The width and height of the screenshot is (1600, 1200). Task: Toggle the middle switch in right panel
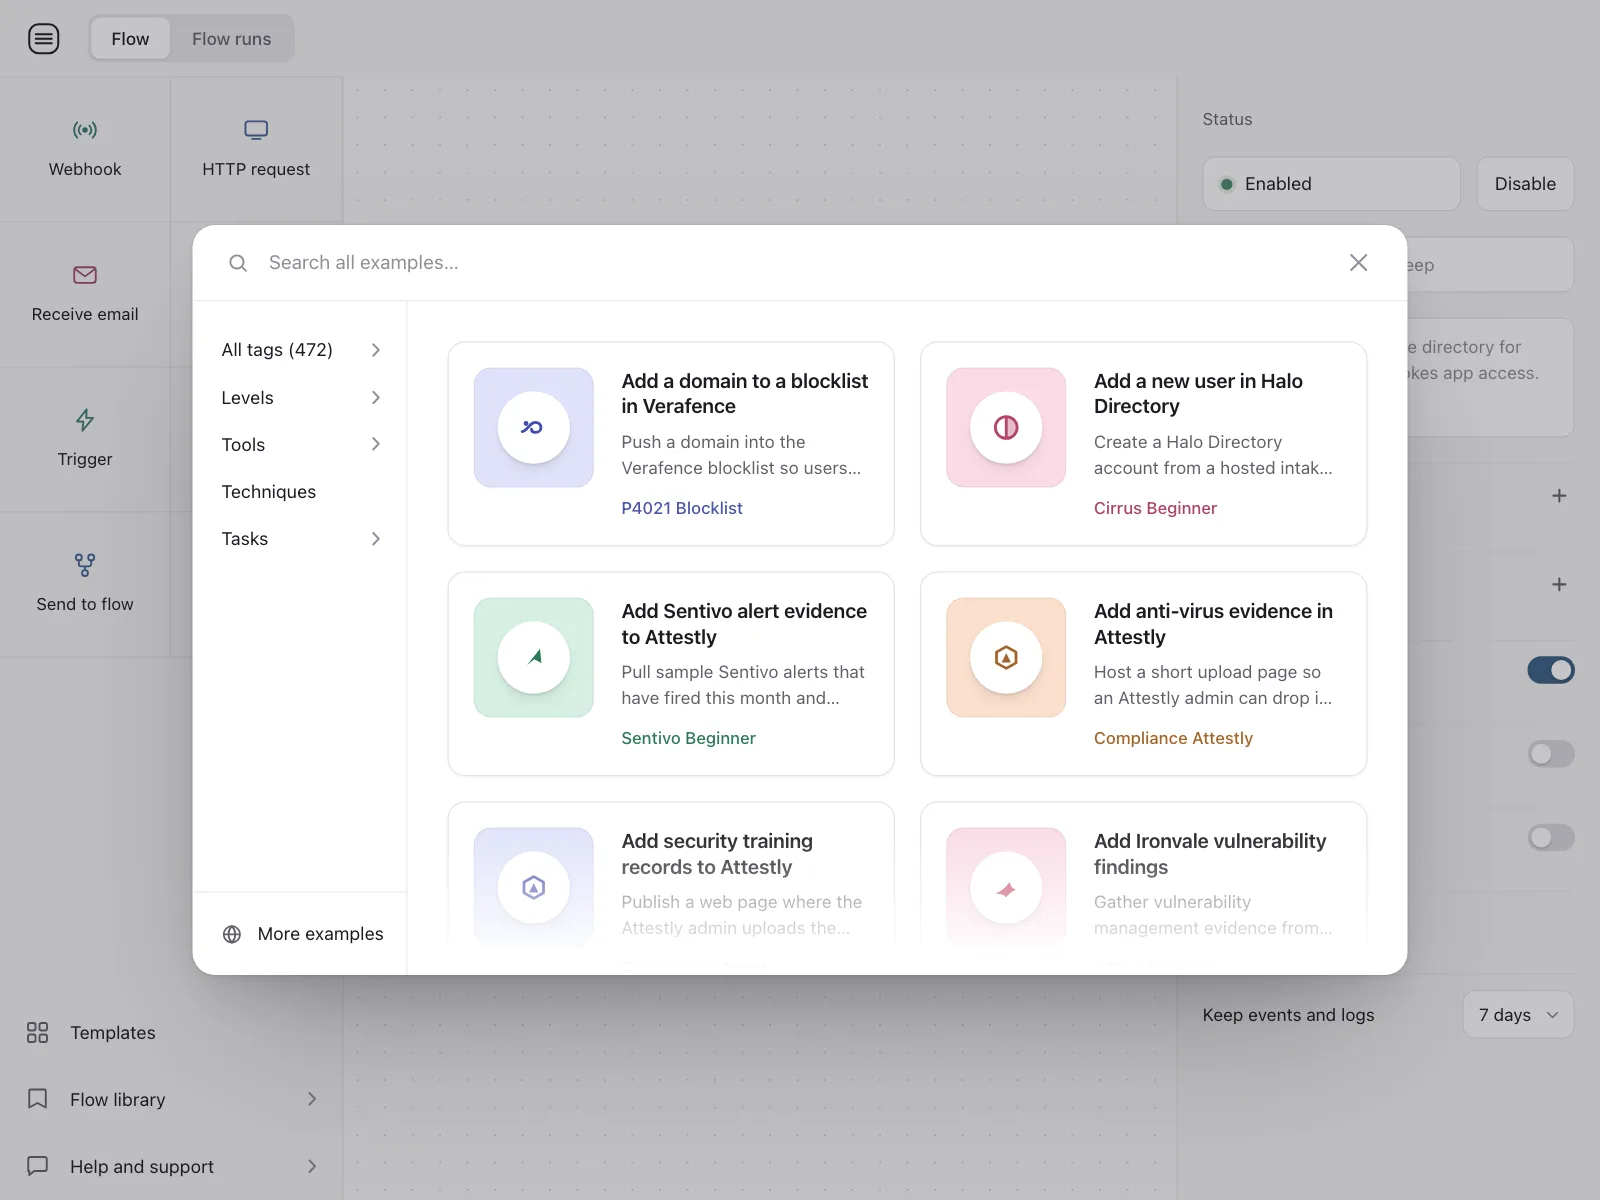pos(1551,754)
